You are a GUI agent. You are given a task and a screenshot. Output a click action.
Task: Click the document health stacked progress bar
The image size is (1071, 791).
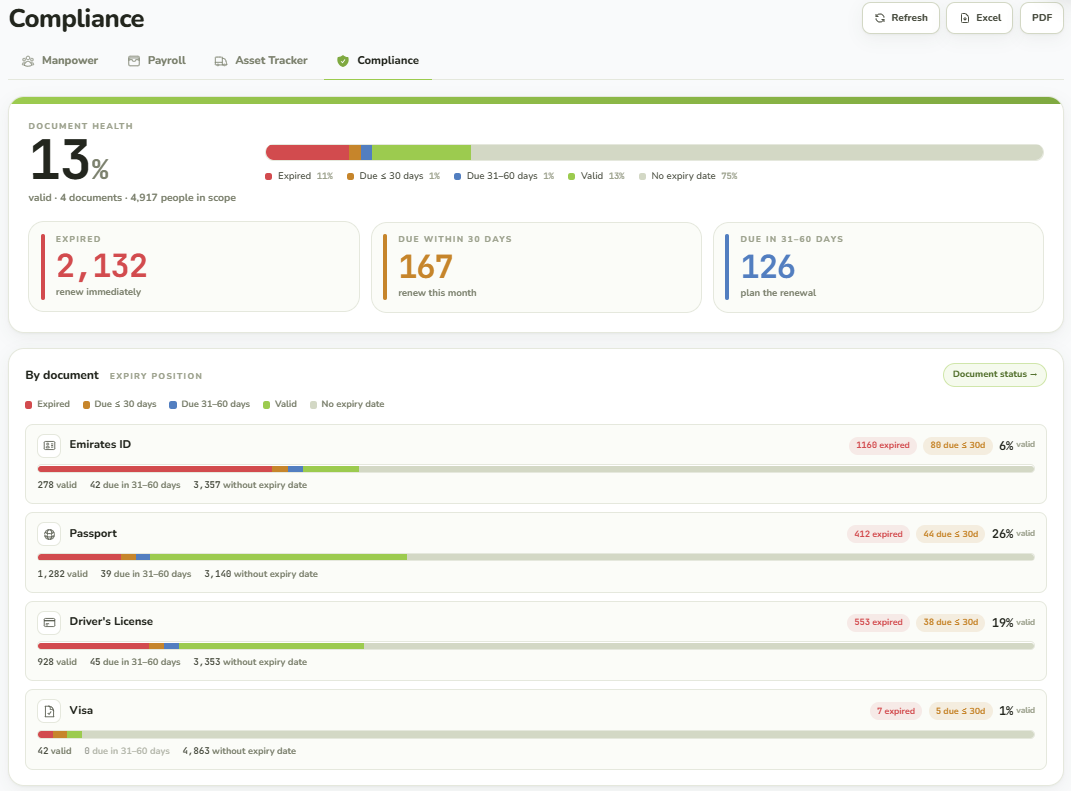click(654, 152)
